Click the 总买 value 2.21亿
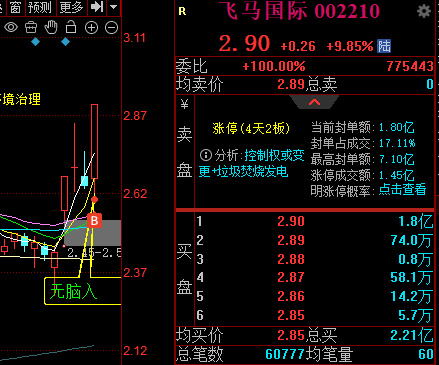The image size is (439, 365). tap(412, 335)
